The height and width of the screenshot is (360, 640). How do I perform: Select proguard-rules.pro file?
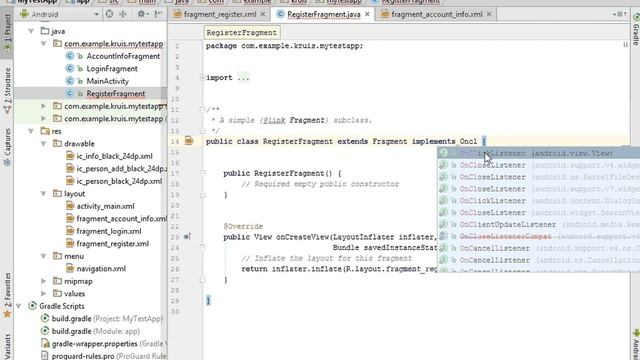tap(109, 356)
